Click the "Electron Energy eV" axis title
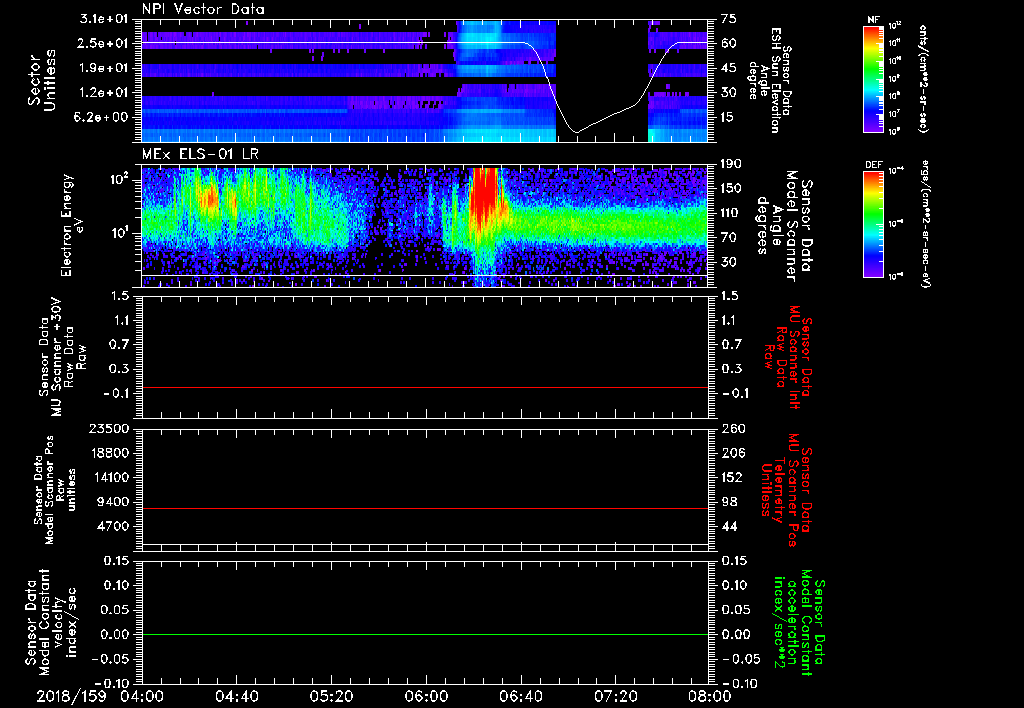The width and height of the screenshot is (1024, 708). click(x=72, y=225)
